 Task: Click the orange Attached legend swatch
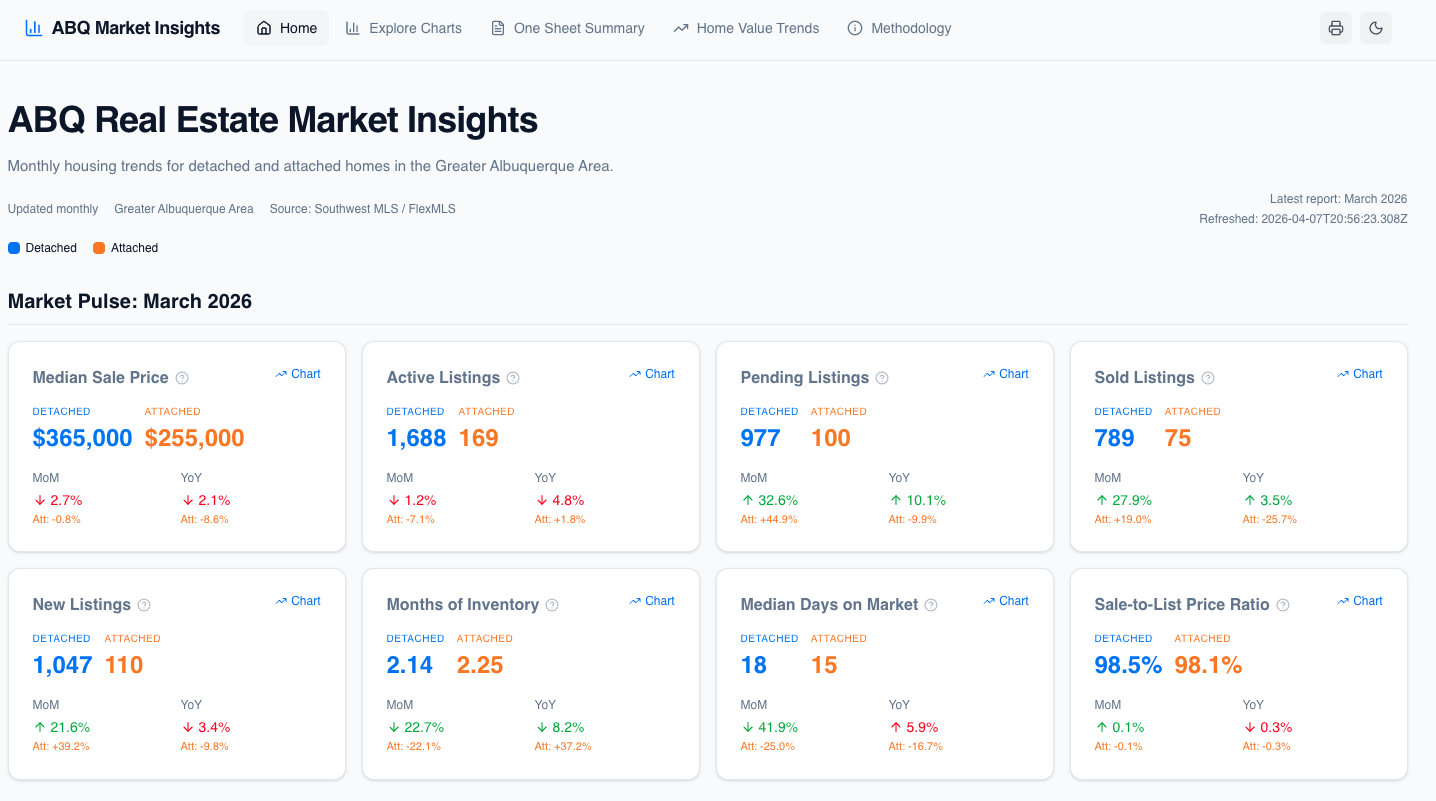point(99,248)
